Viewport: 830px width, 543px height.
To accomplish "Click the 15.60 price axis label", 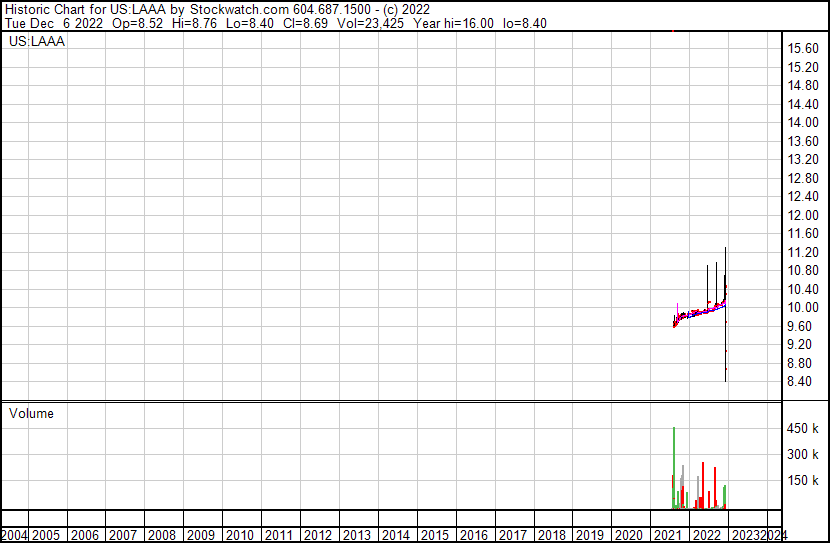I will tap(804, 48).
